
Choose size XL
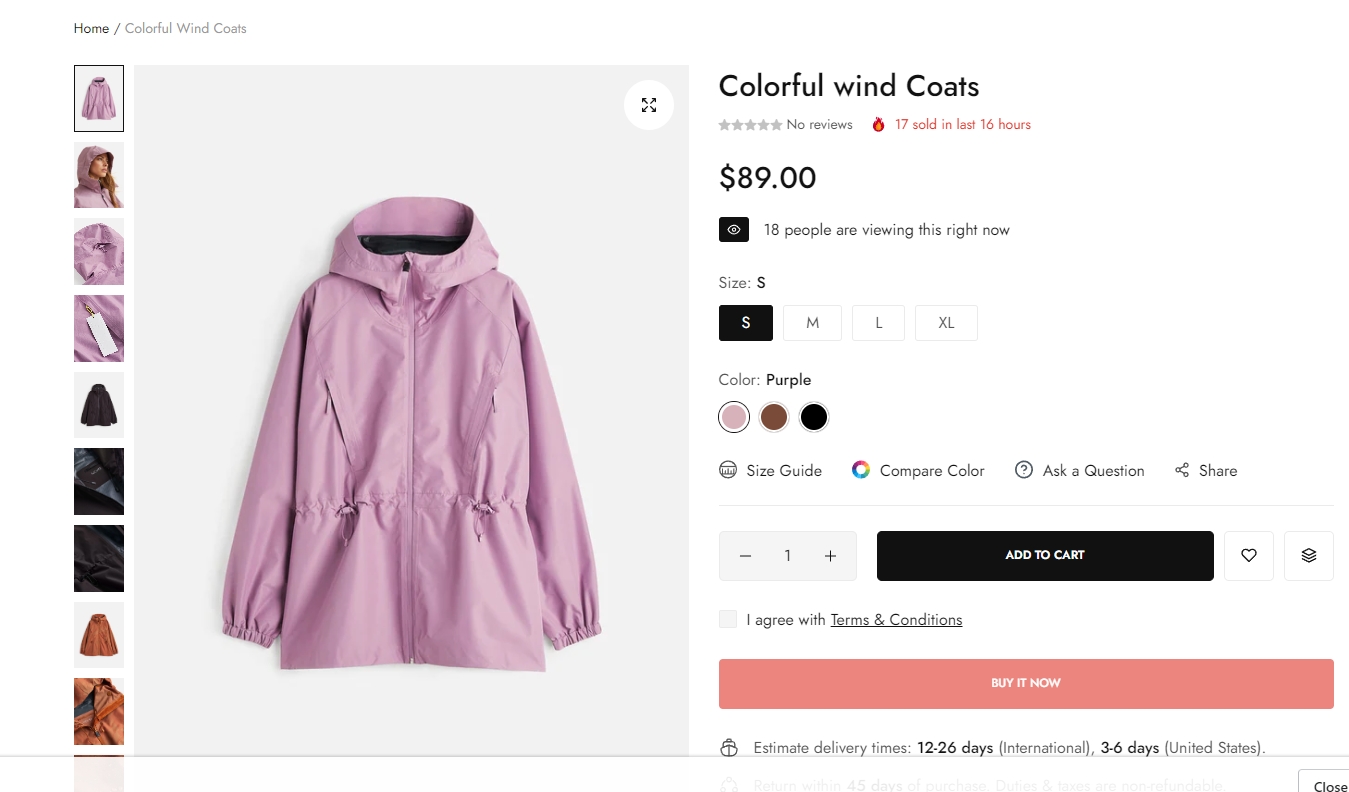click(x=946, y=323)
